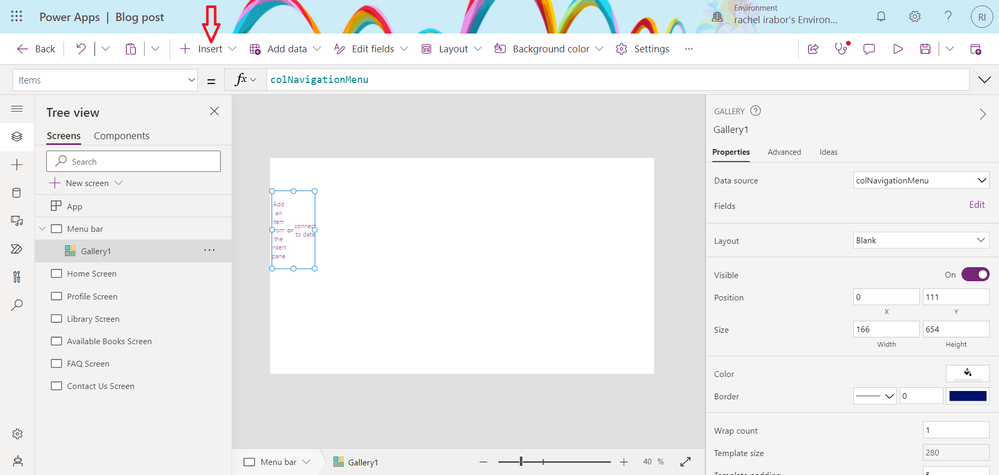Open the Edit fields menu

pos(371,49)
